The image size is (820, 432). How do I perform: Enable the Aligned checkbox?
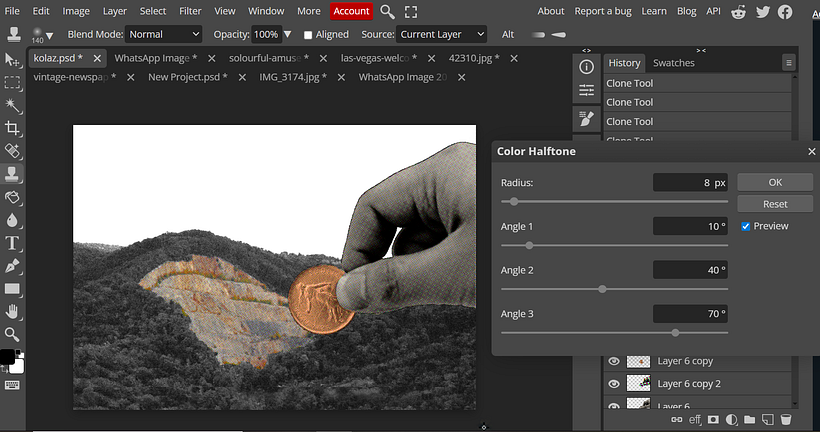click(308, 34)
